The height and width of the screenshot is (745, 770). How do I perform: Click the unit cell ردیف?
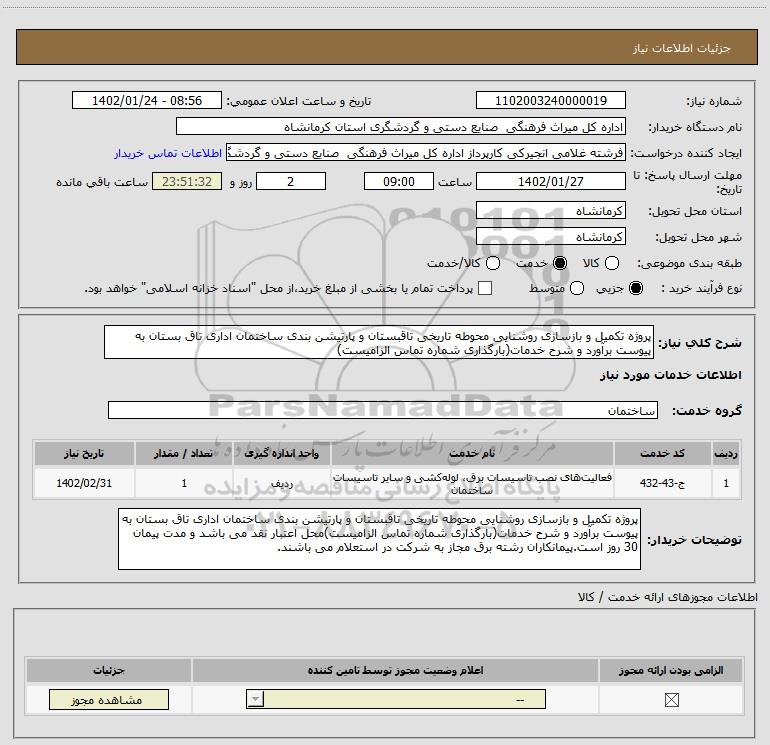[282, 483]
